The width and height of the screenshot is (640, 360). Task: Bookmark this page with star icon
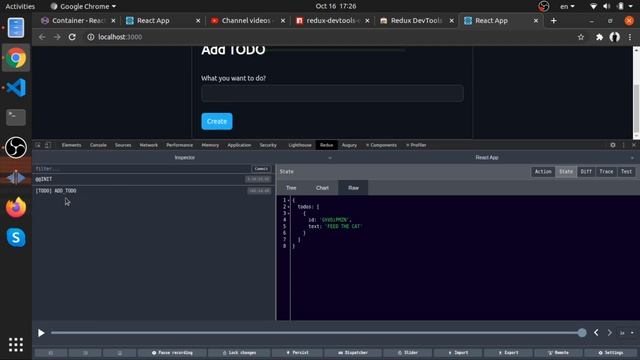point(581,37)
